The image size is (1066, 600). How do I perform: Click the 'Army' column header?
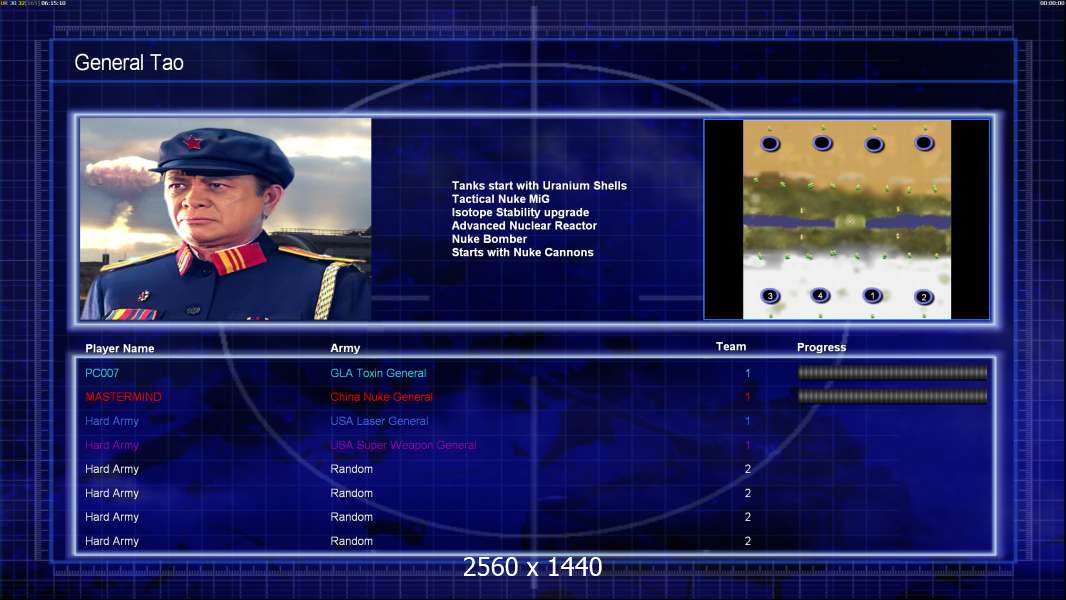pos(345,348)
